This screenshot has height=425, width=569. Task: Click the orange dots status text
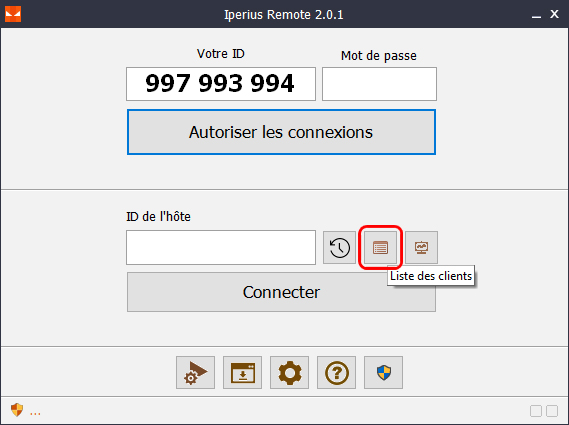[x=35, y=413]
